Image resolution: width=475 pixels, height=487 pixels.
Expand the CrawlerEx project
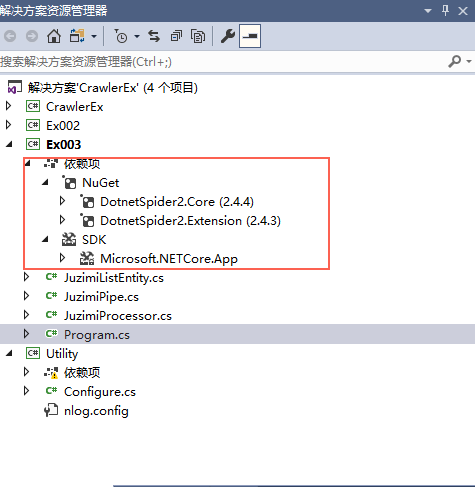point(9,106)
